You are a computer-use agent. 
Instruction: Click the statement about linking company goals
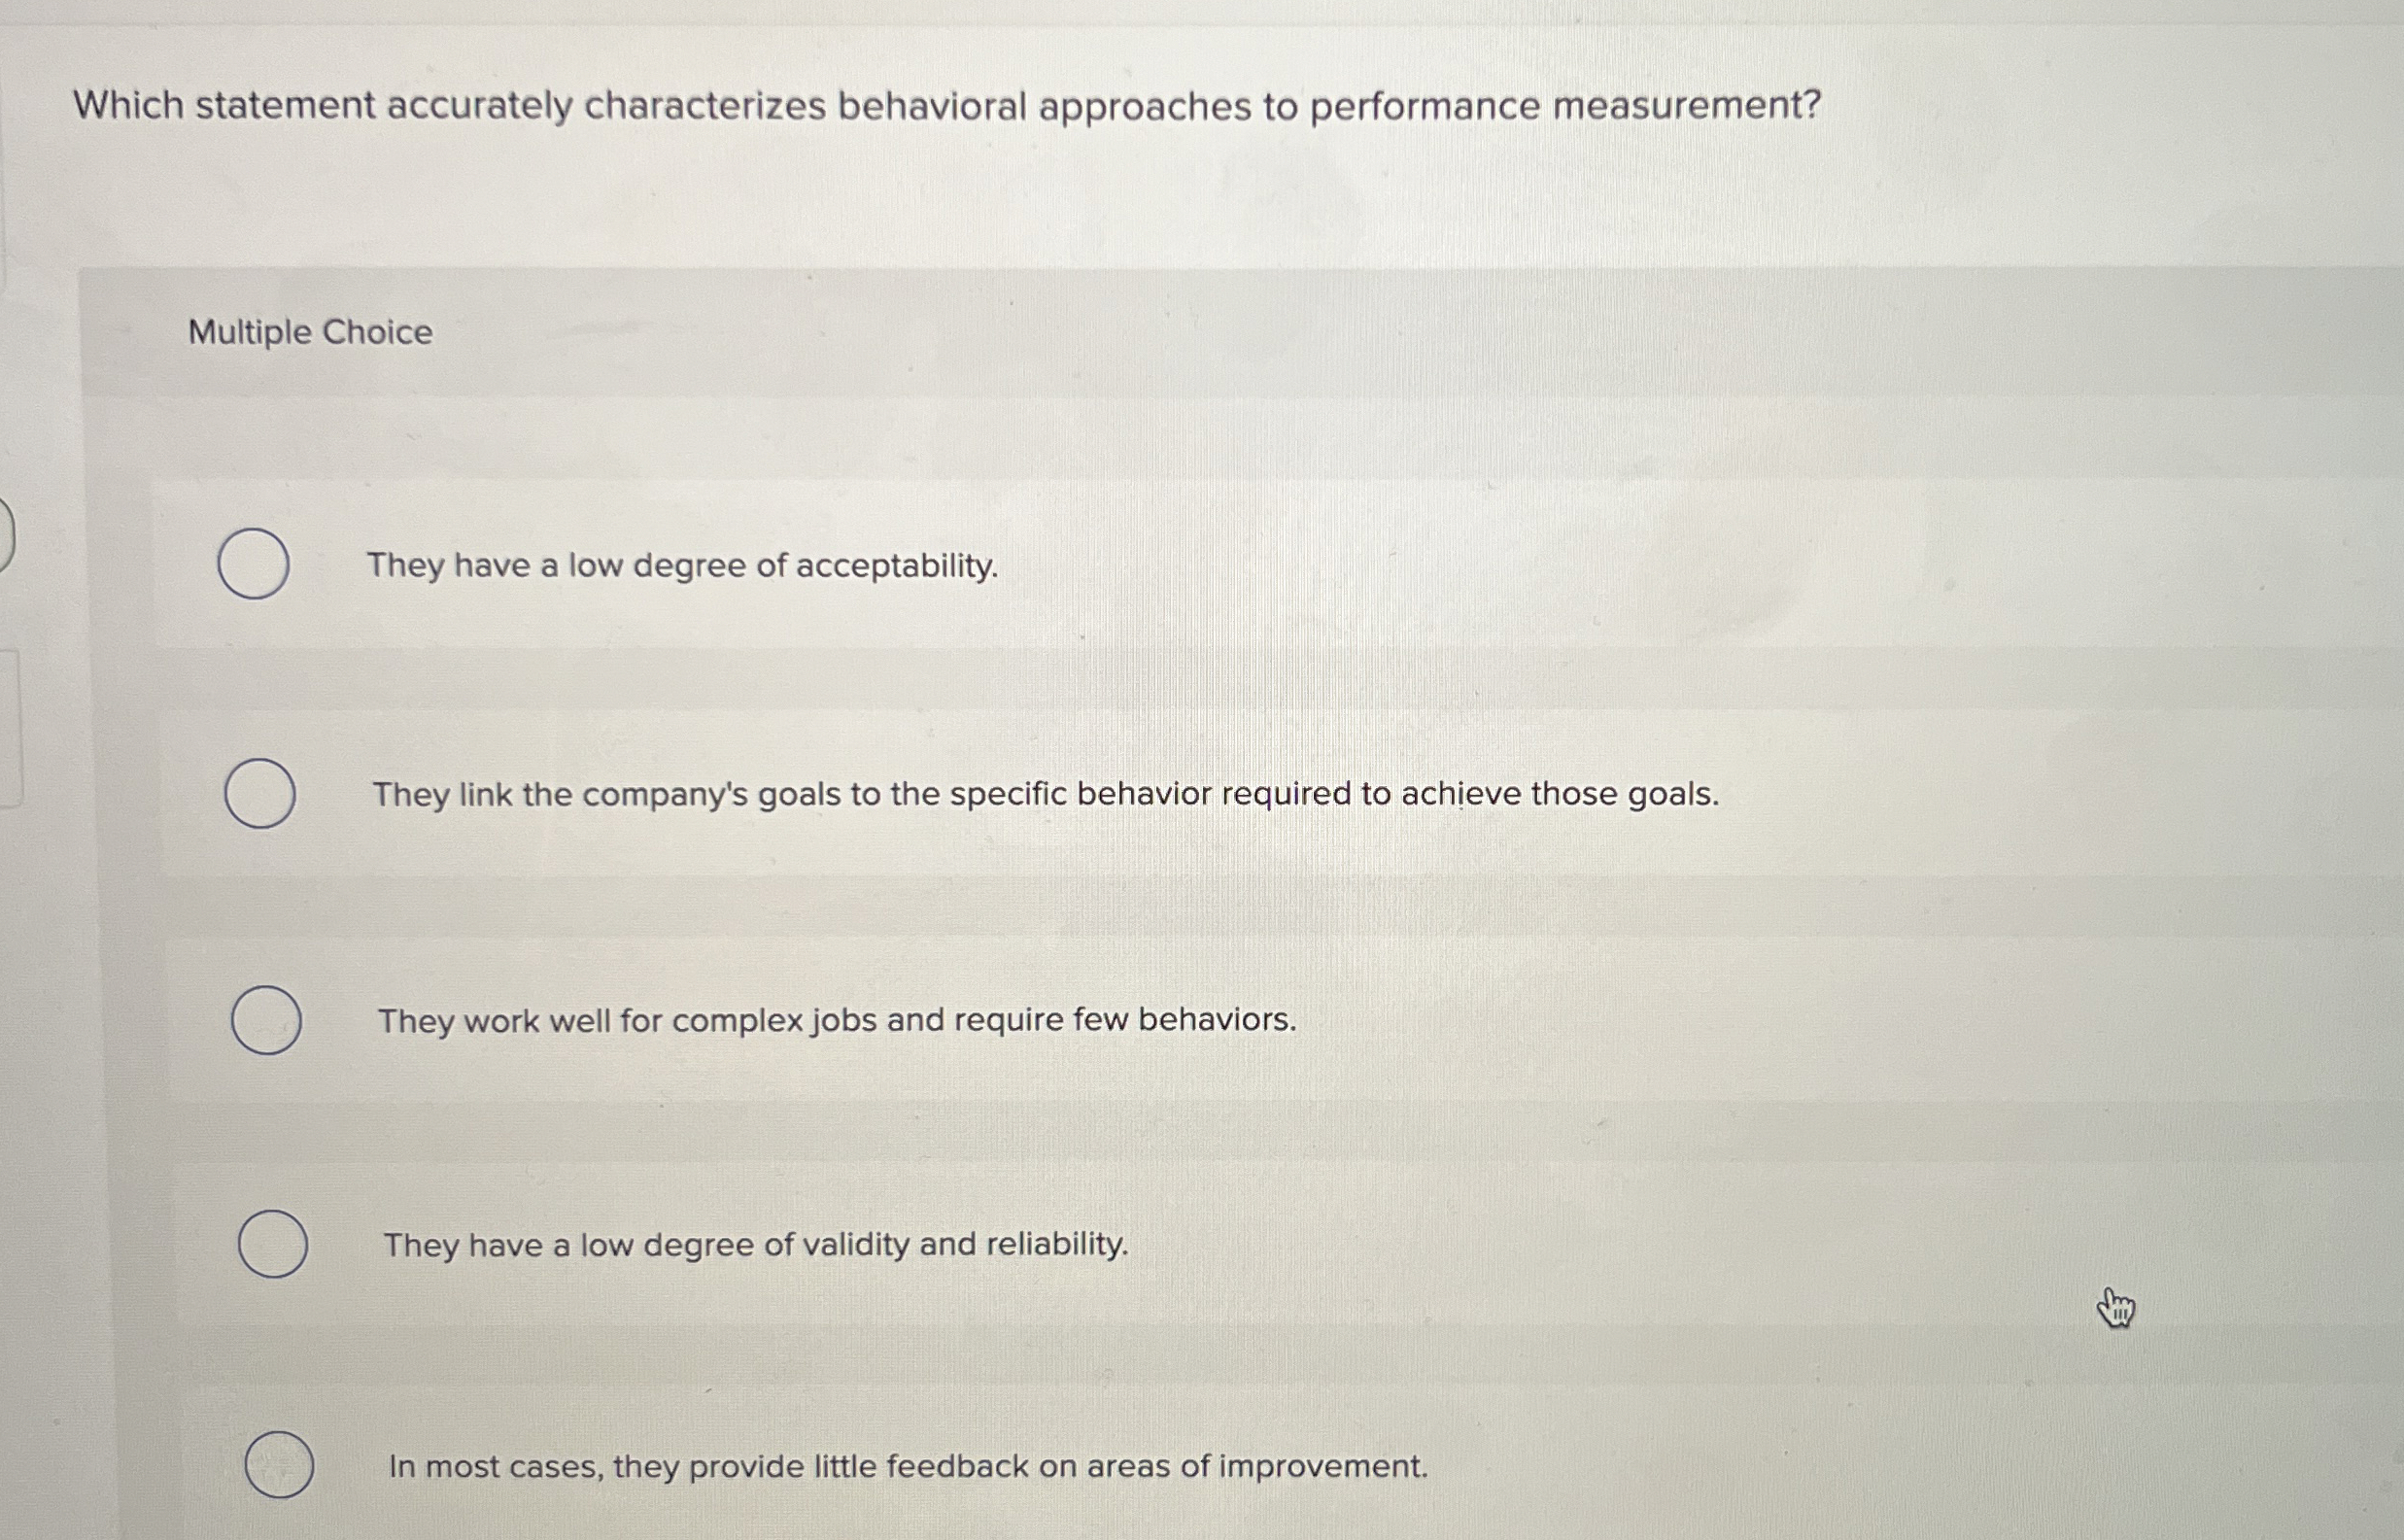pyautogui.click(x=1045, y=793)
